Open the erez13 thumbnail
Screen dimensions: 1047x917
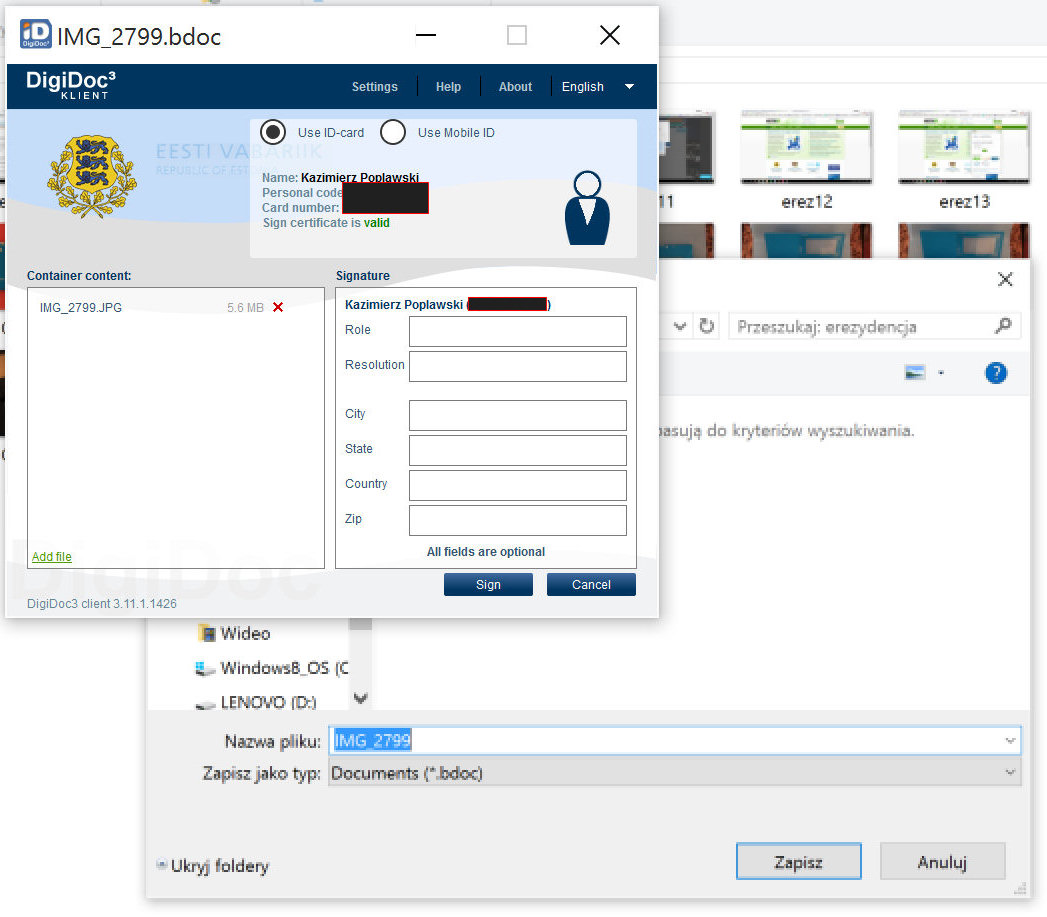tap(964, 150)
